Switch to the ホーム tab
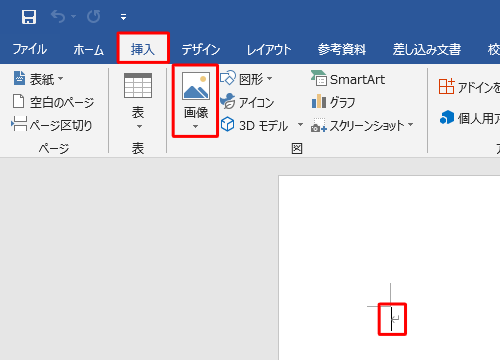Screen dimensions: 500x360 click(89, 50)
